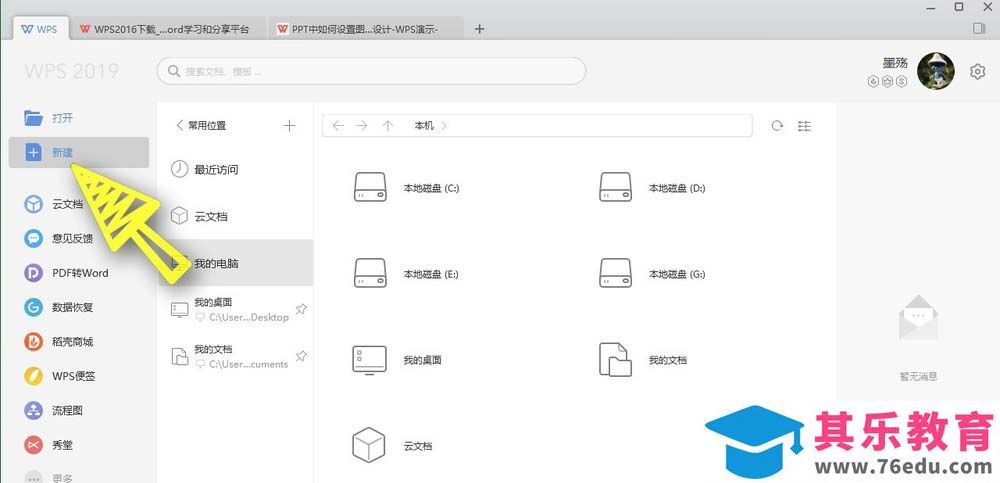Collapse 常用位置 back chevron
1000x483 pixels.
(180, 125)
